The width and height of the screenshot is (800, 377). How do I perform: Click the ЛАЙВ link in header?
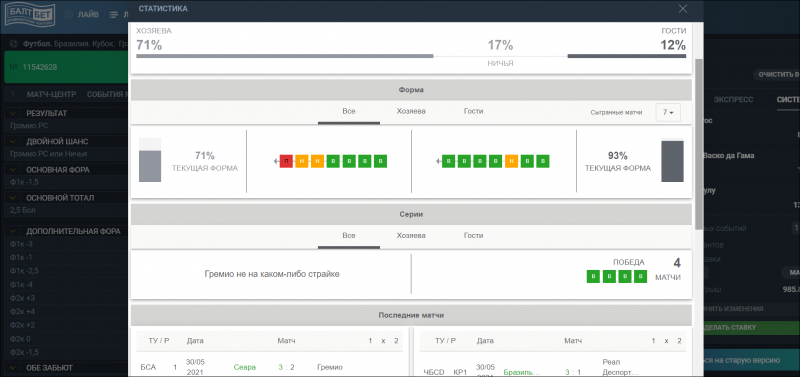click(88, 15)
